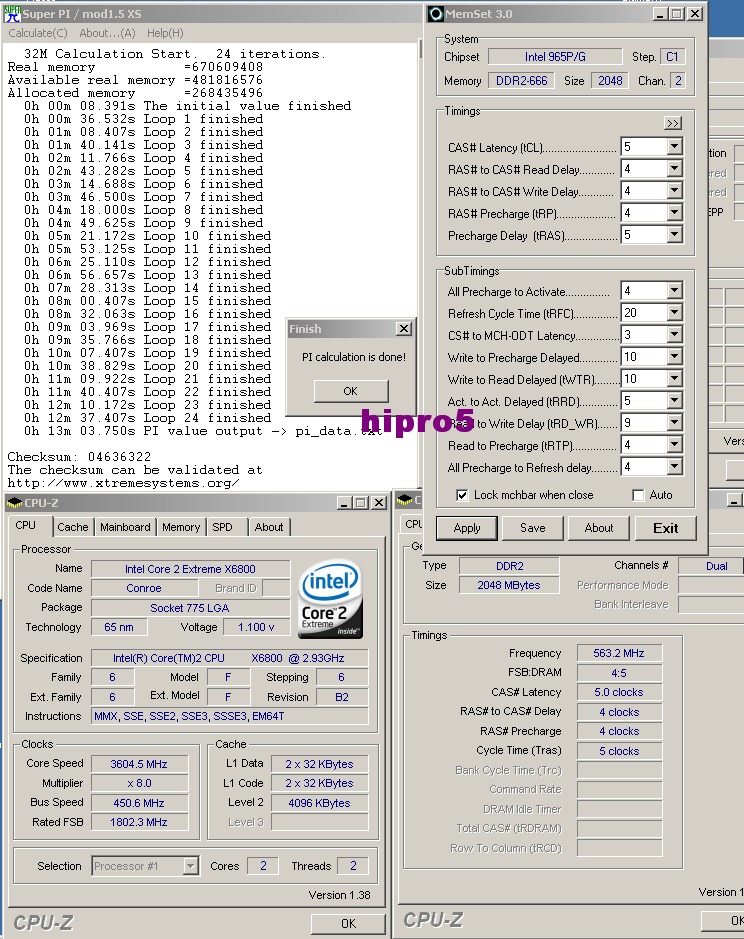Open the Precharge Delay (tRAS) dropdown
The image size is (744, 939).
tap(675, 235)
